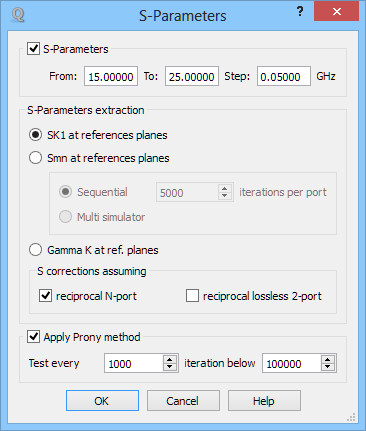This screenshot has width=366, height=431.
Task: Decrease iteration below value with down arrow
Action: pos(328,367)
